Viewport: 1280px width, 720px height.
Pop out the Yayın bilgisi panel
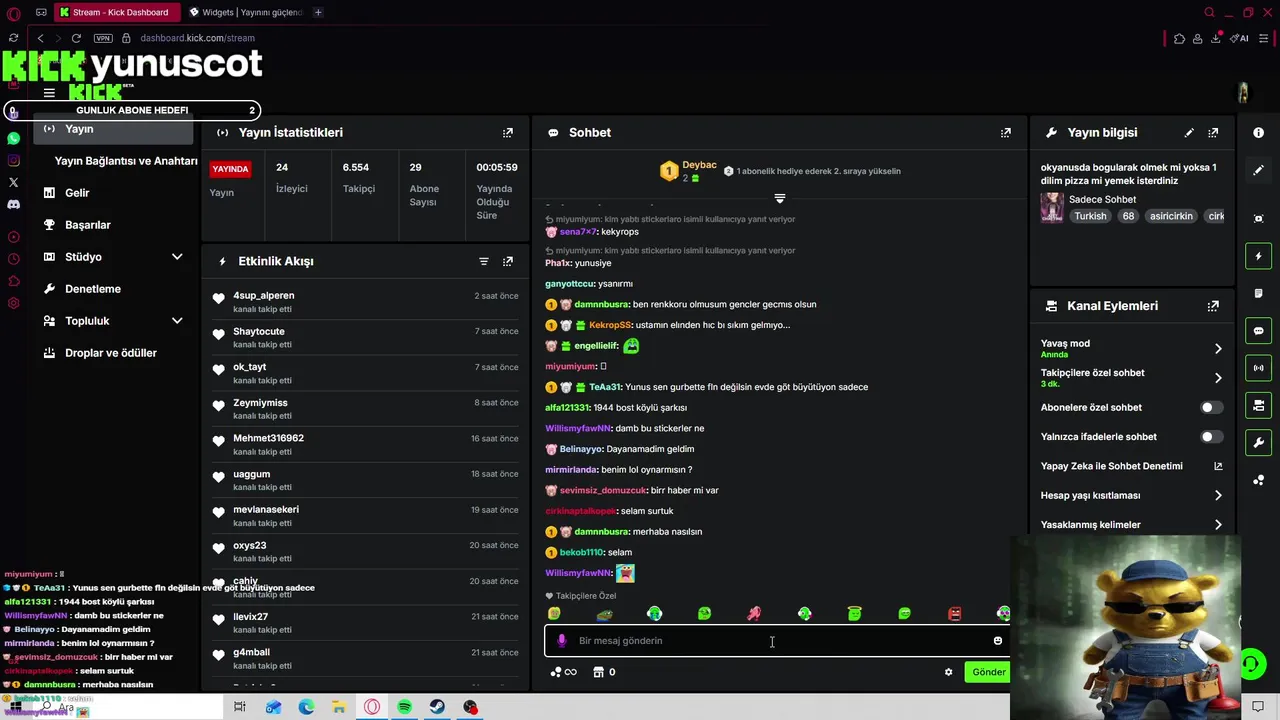(x=1213, y=132)
